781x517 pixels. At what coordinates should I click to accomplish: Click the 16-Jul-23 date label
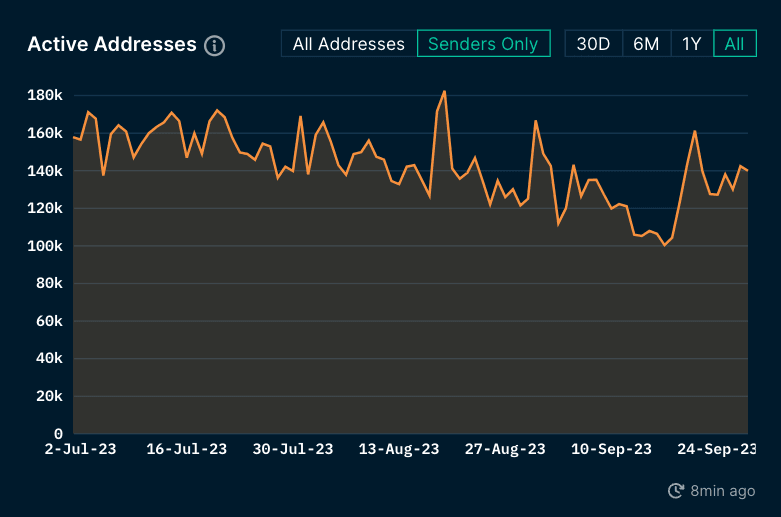(x=186, y=449)
